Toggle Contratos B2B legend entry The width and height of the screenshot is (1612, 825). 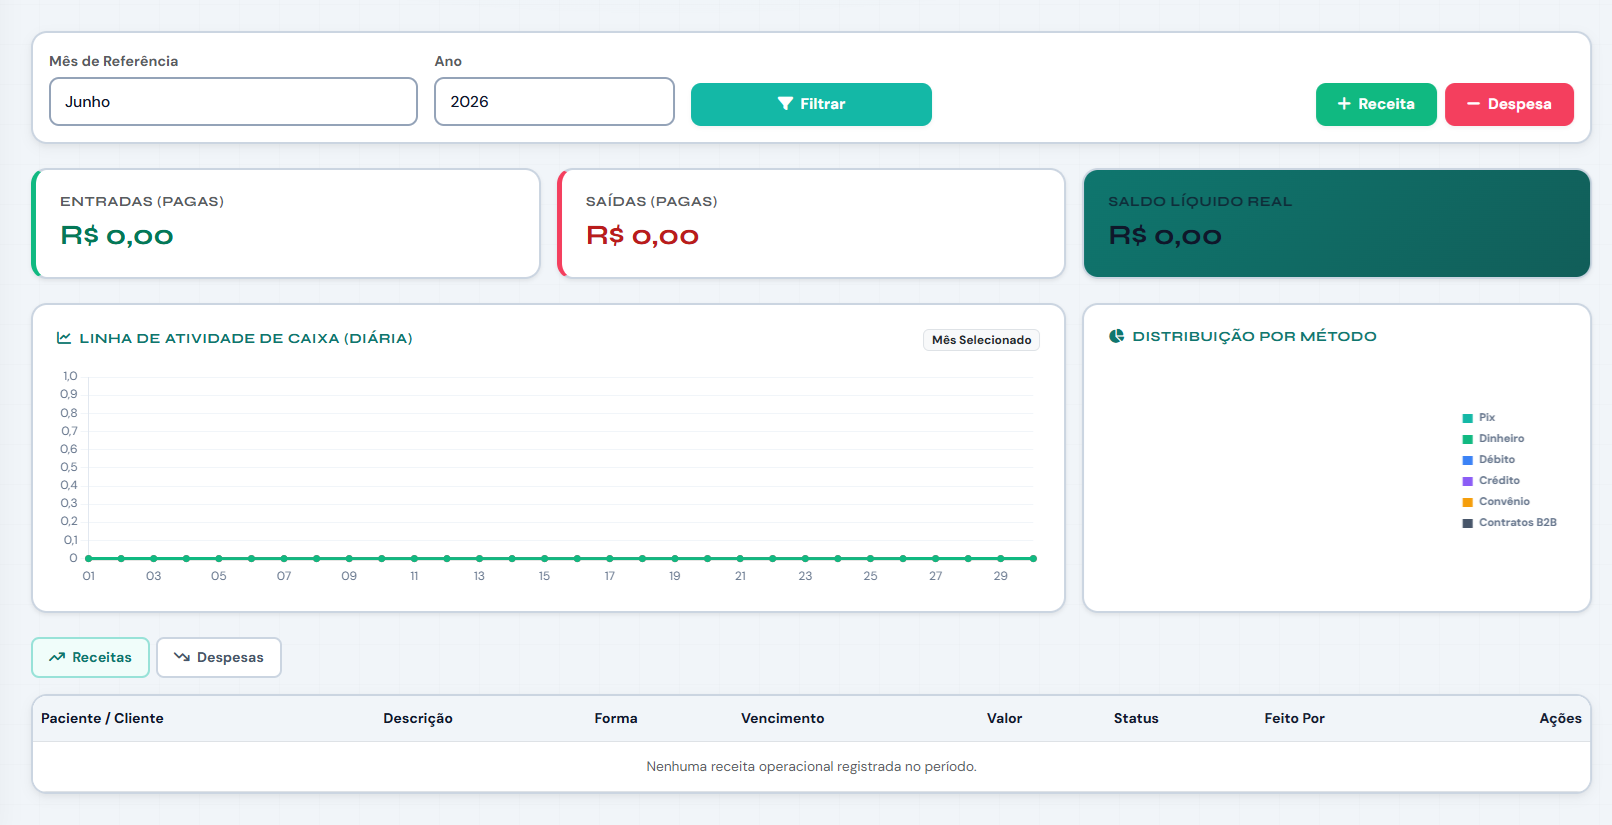pyautogui.click(x=1509, y=523)
